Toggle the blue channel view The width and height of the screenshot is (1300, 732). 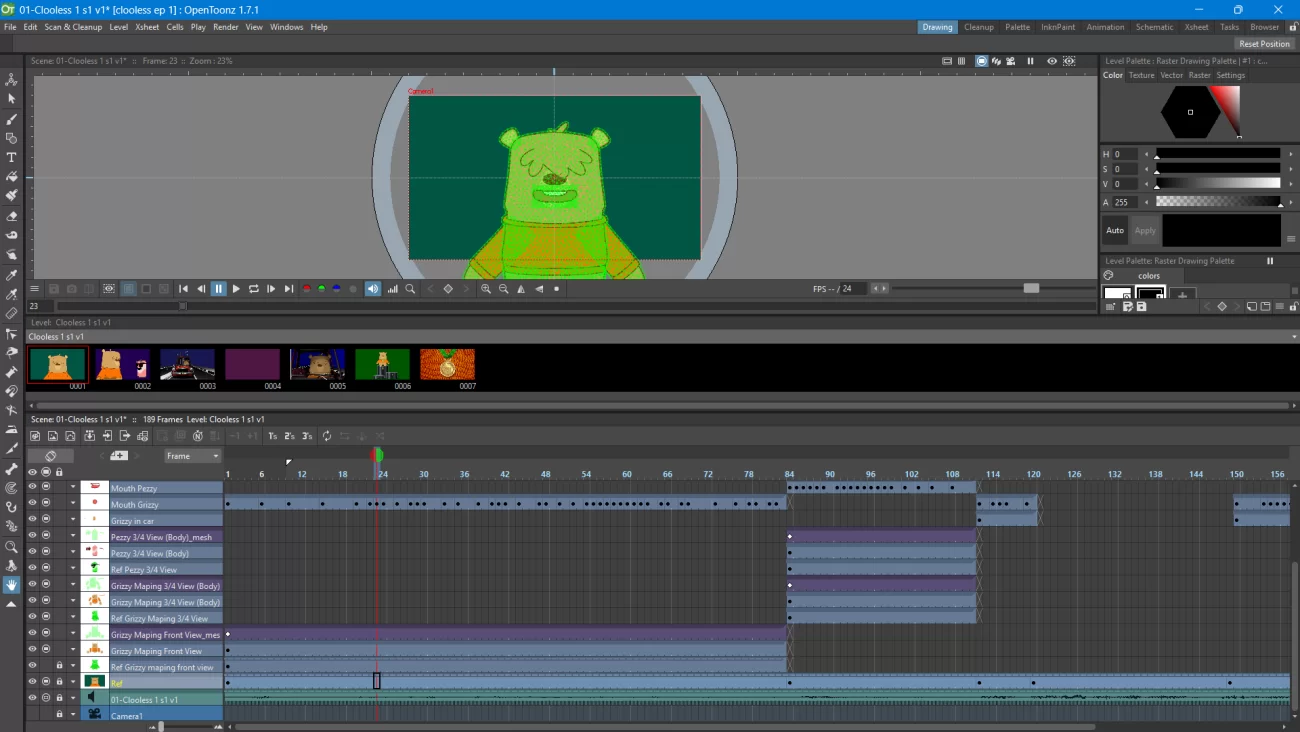pyautogui.click(x=336, y=289)
